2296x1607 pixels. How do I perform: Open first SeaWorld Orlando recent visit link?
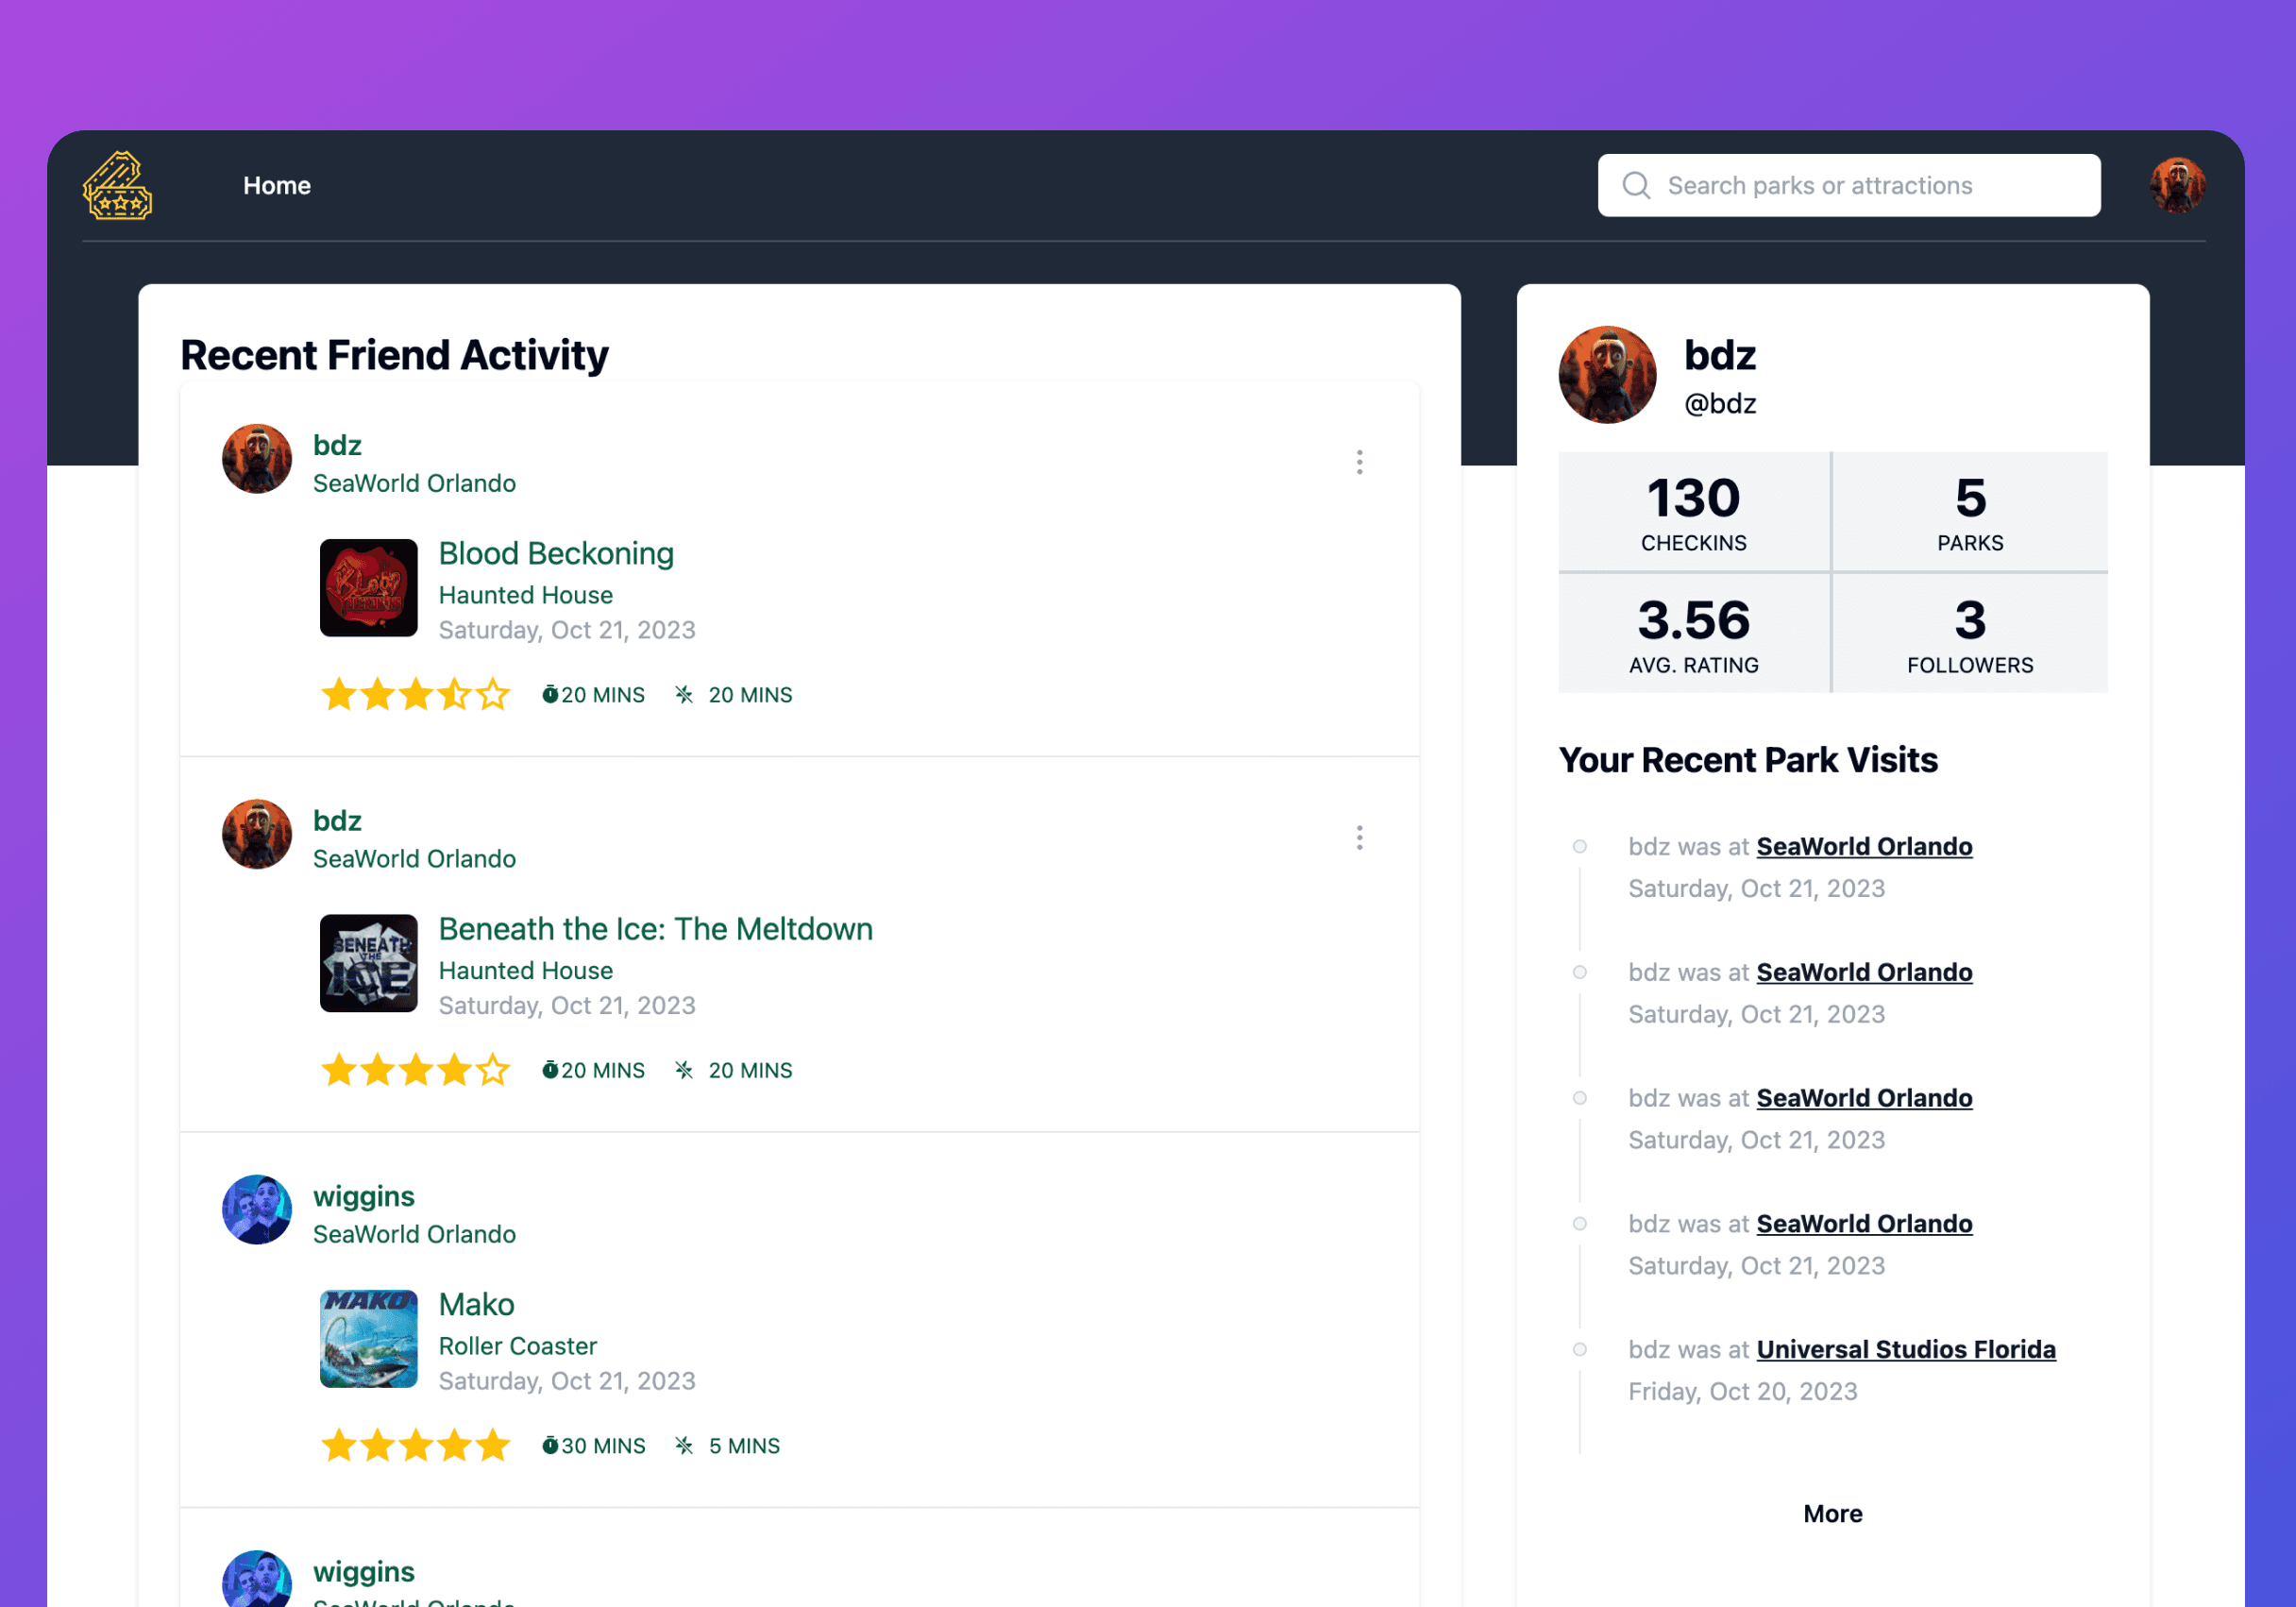pyautogui.click(x=1864, y=846)
